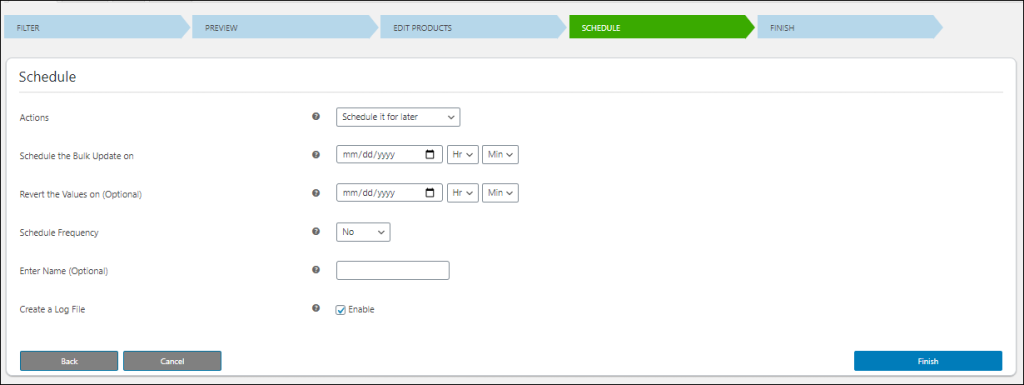This screenshot has height=385, width=1024.
Task: Open calendar picker in Schedule Bulk Update date
Action: tap(430, 155)
